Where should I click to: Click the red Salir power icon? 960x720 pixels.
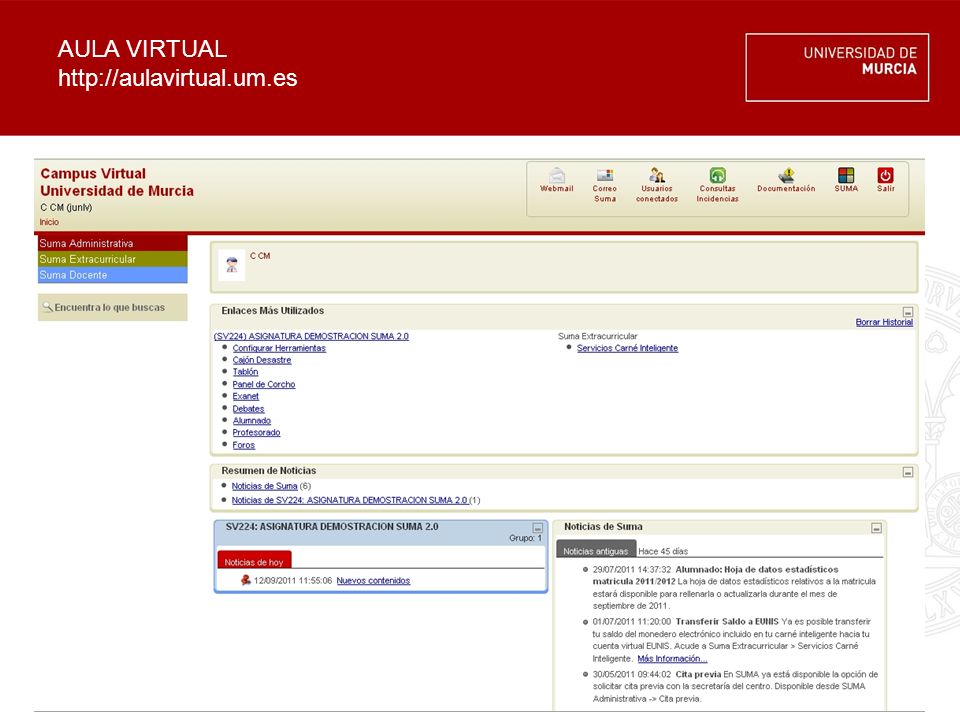[x=885, y=175]
